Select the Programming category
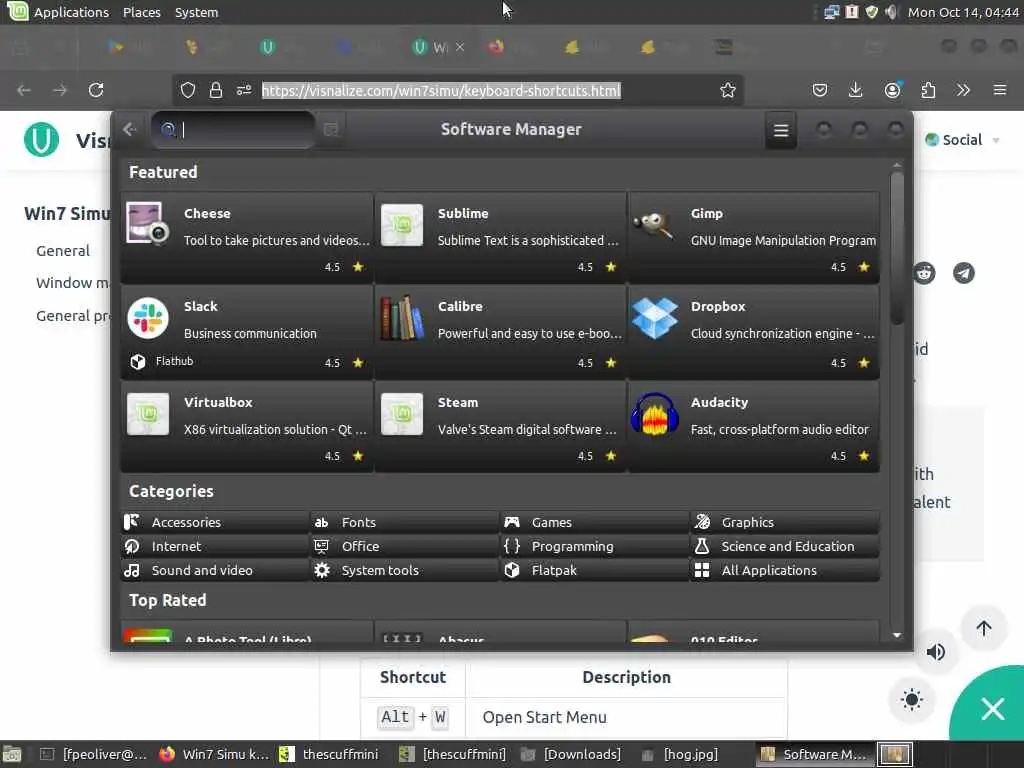Viewport: 1024px width, 768px height. pos(595,546)
